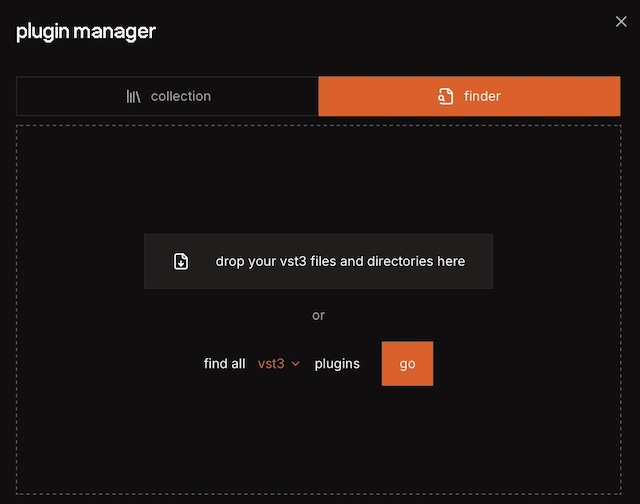Click the "drop your vst3 files" text
Image resolution: width=640 pixels, height=504 pixels.
coord(340,261)
